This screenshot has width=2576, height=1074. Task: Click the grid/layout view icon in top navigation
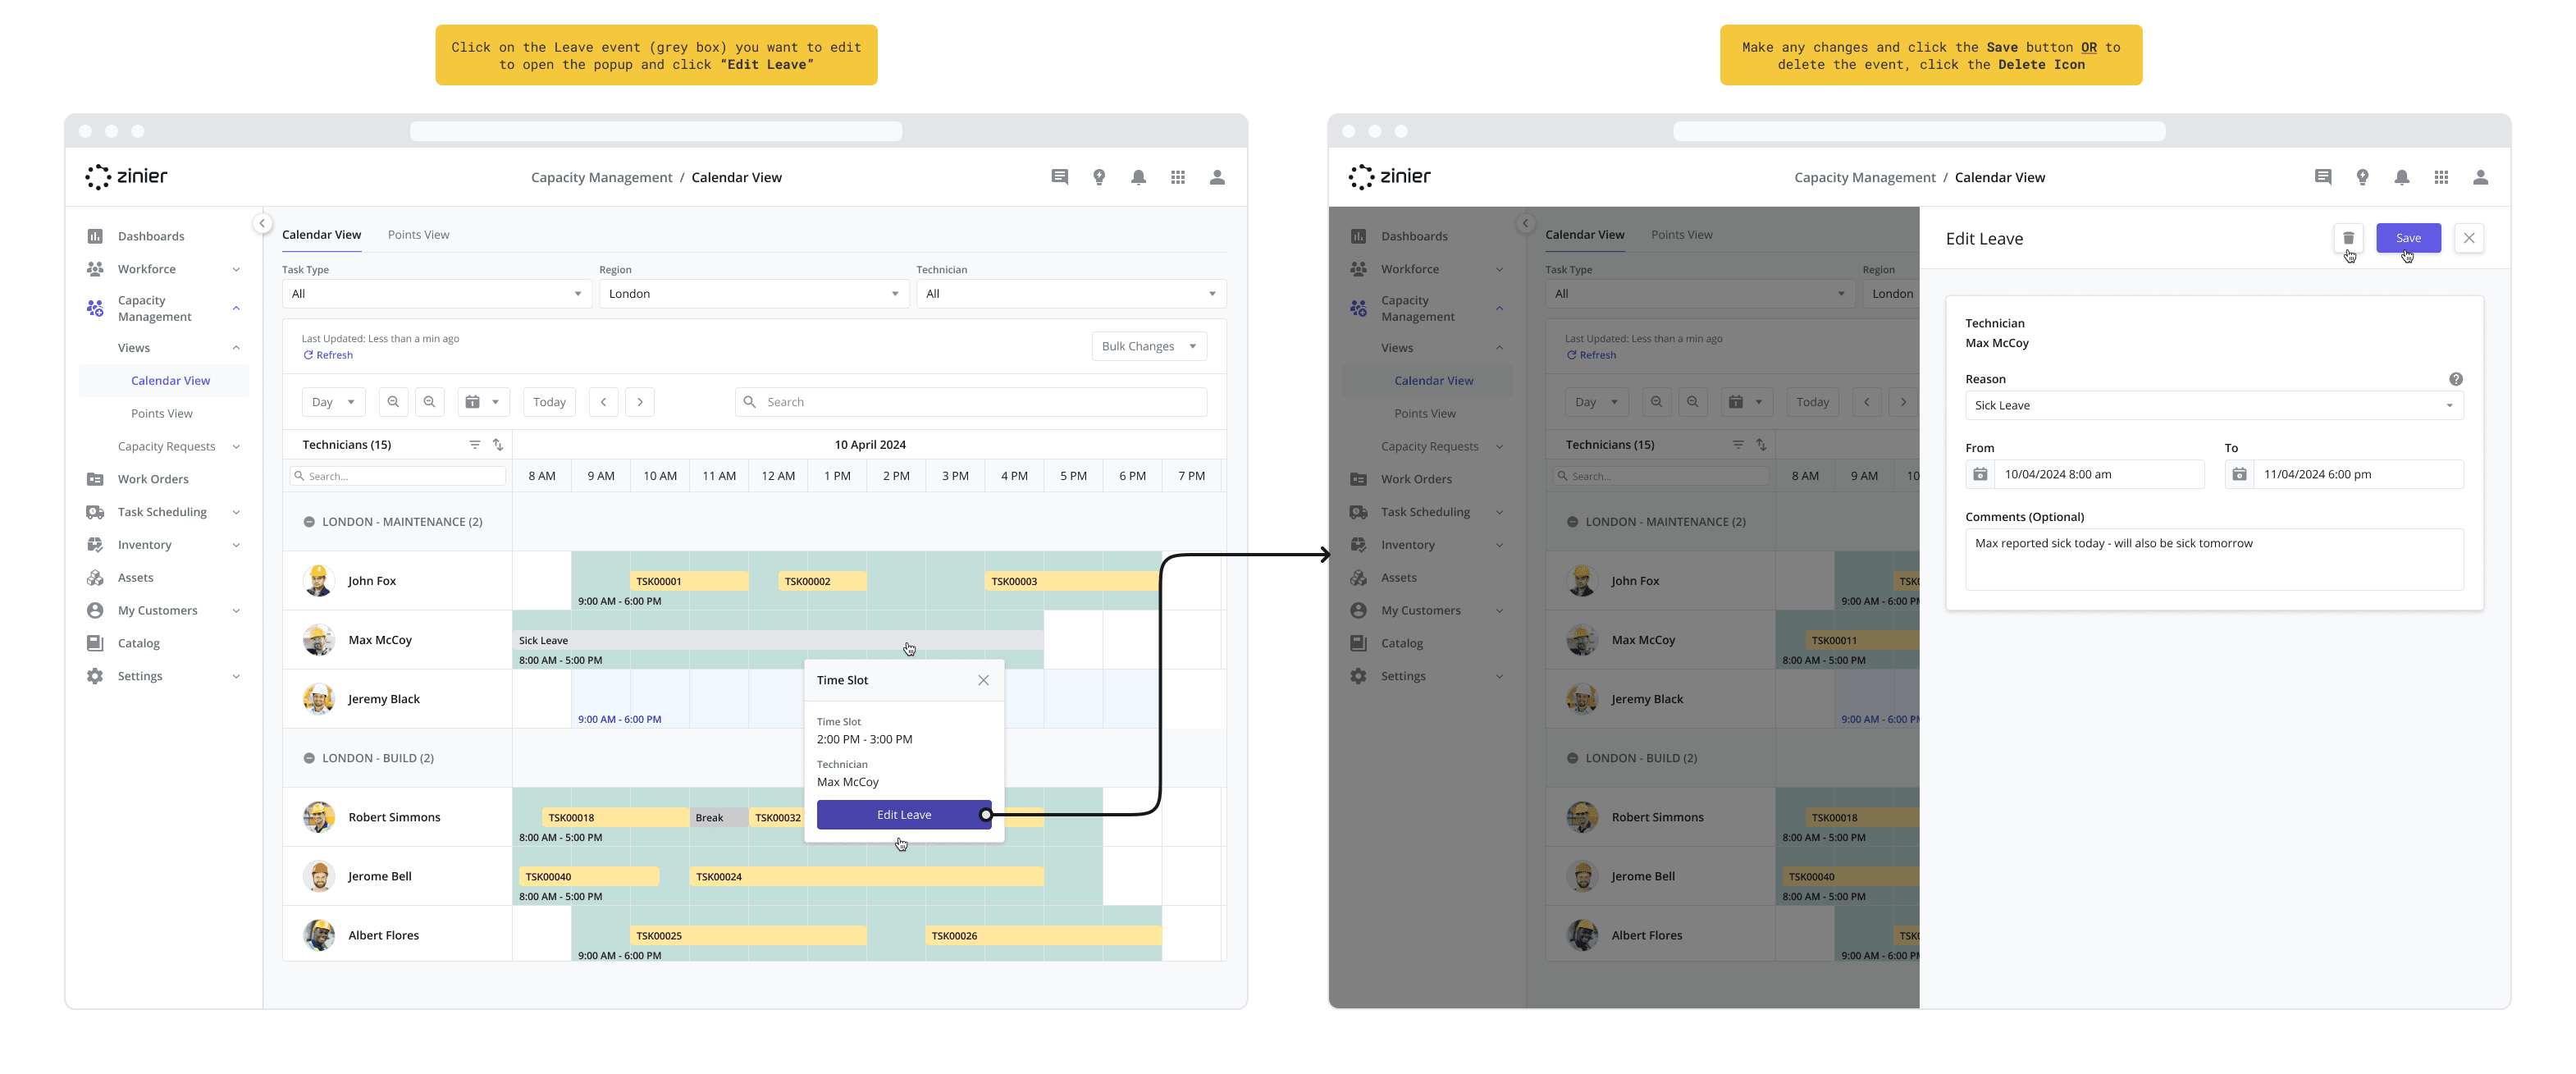tap(1180, 176)
